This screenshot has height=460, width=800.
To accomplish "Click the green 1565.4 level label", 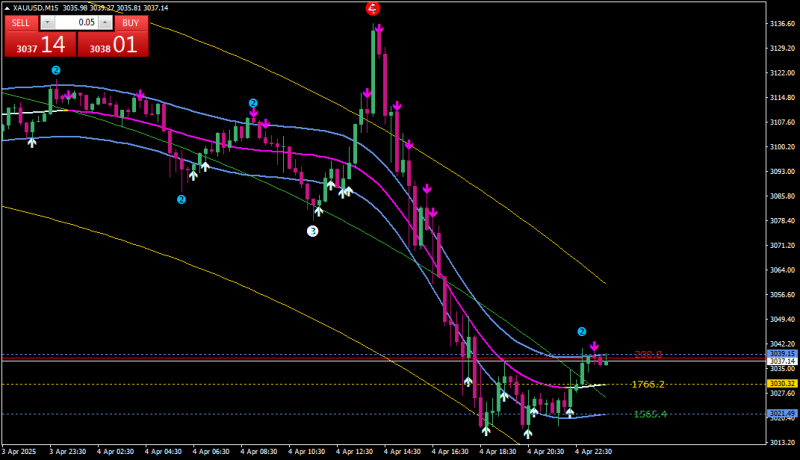I will pyautogui.click(x=650, y=414).
